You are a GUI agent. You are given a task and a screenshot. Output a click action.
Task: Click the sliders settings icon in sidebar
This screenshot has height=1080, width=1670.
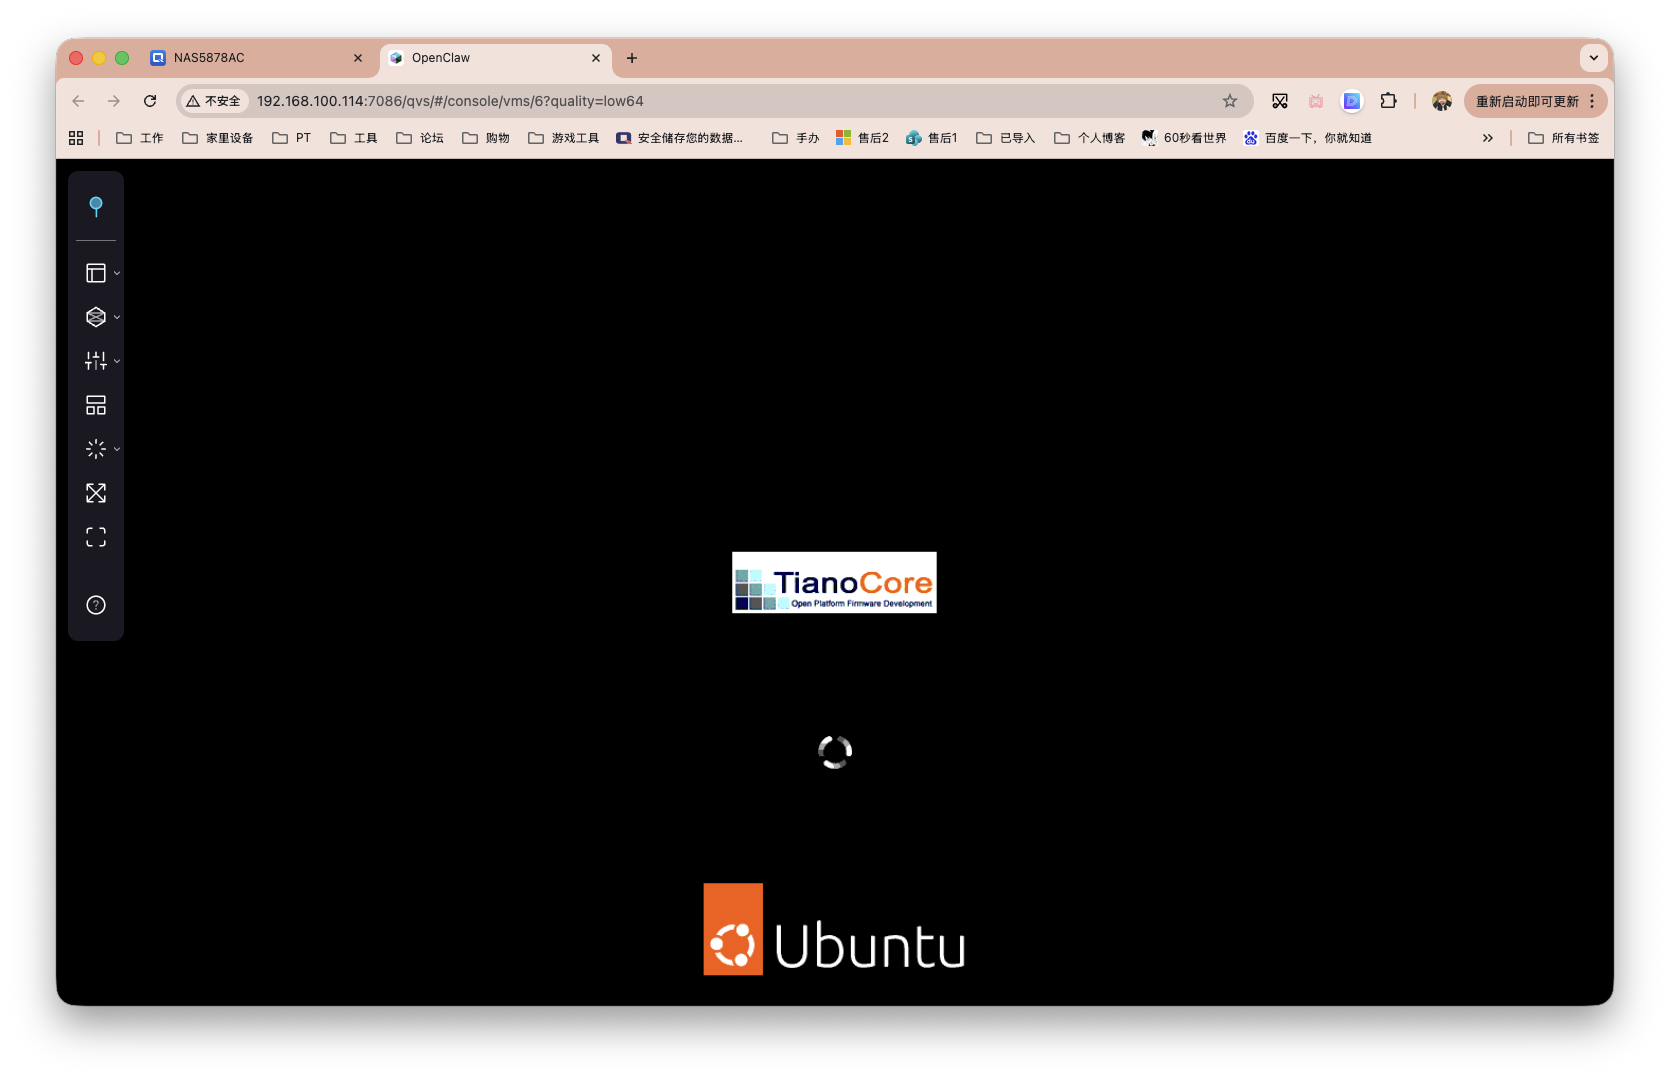(x=96, y=361)
